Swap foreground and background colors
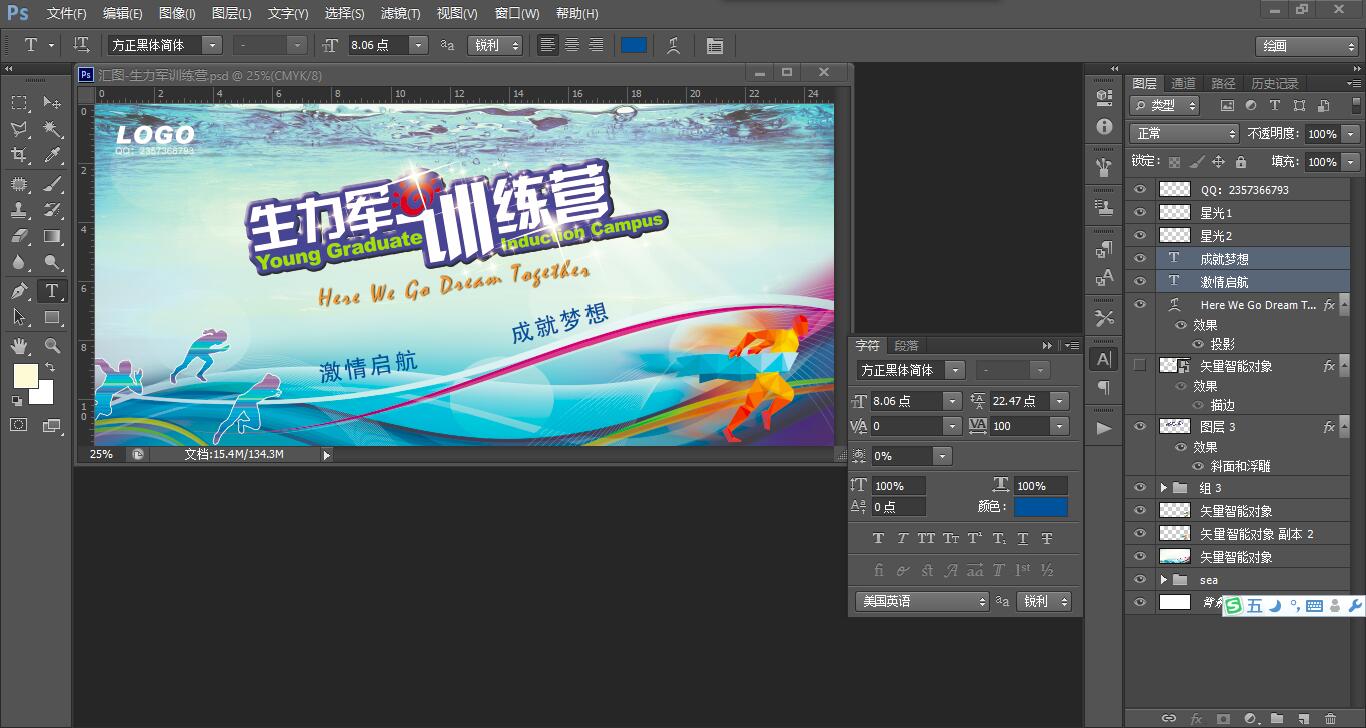 coord(49,367)
